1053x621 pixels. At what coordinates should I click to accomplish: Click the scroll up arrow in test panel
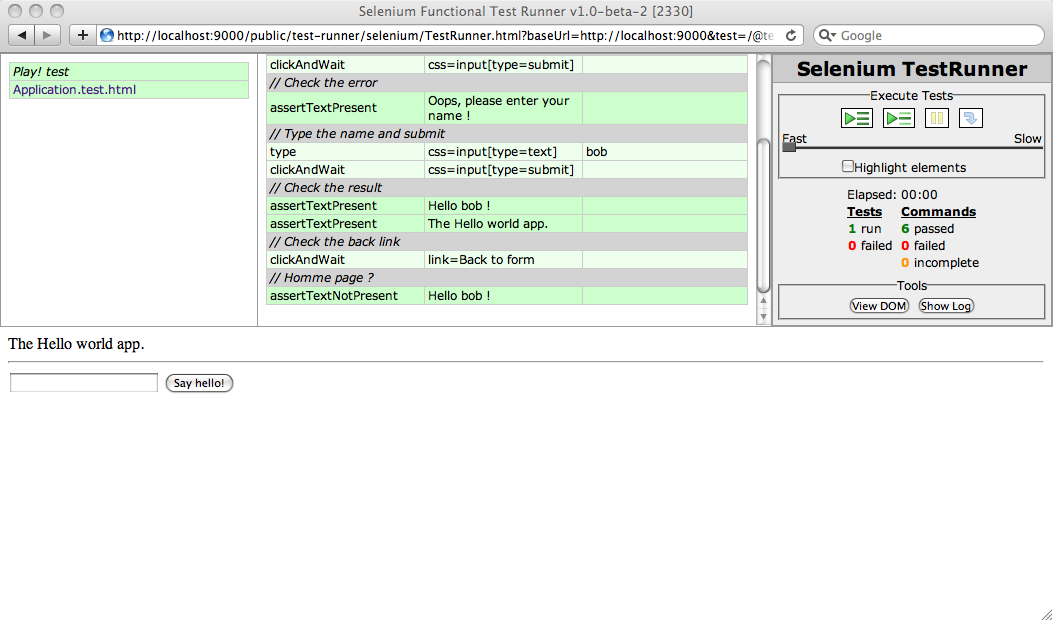click(764, 300)
